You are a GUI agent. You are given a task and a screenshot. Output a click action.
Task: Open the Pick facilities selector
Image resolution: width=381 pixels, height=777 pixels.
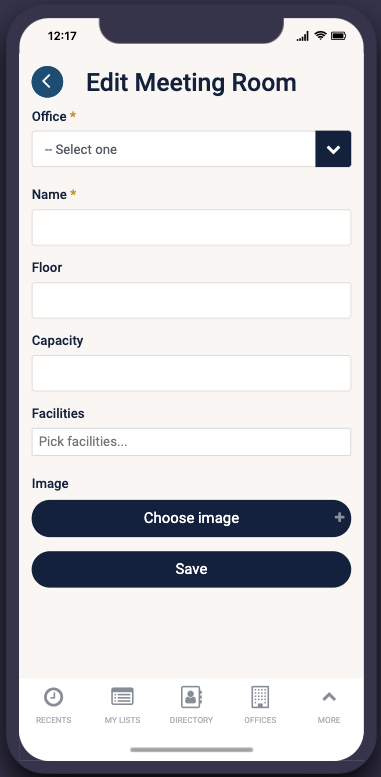click(x=191, y=442)
